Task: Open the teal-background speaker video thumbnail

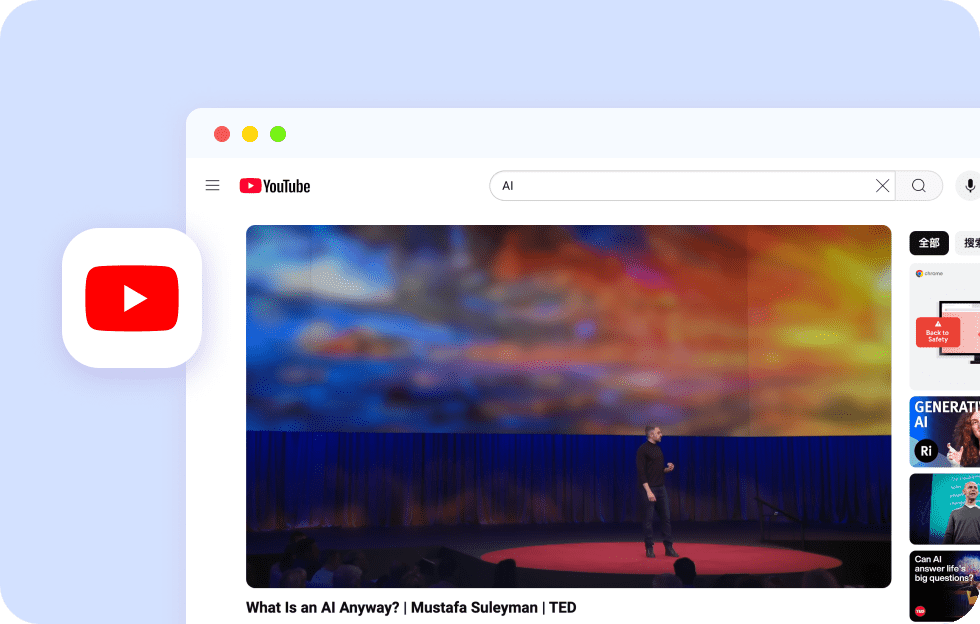Action: pyautogui.click(x=945, y=508)
